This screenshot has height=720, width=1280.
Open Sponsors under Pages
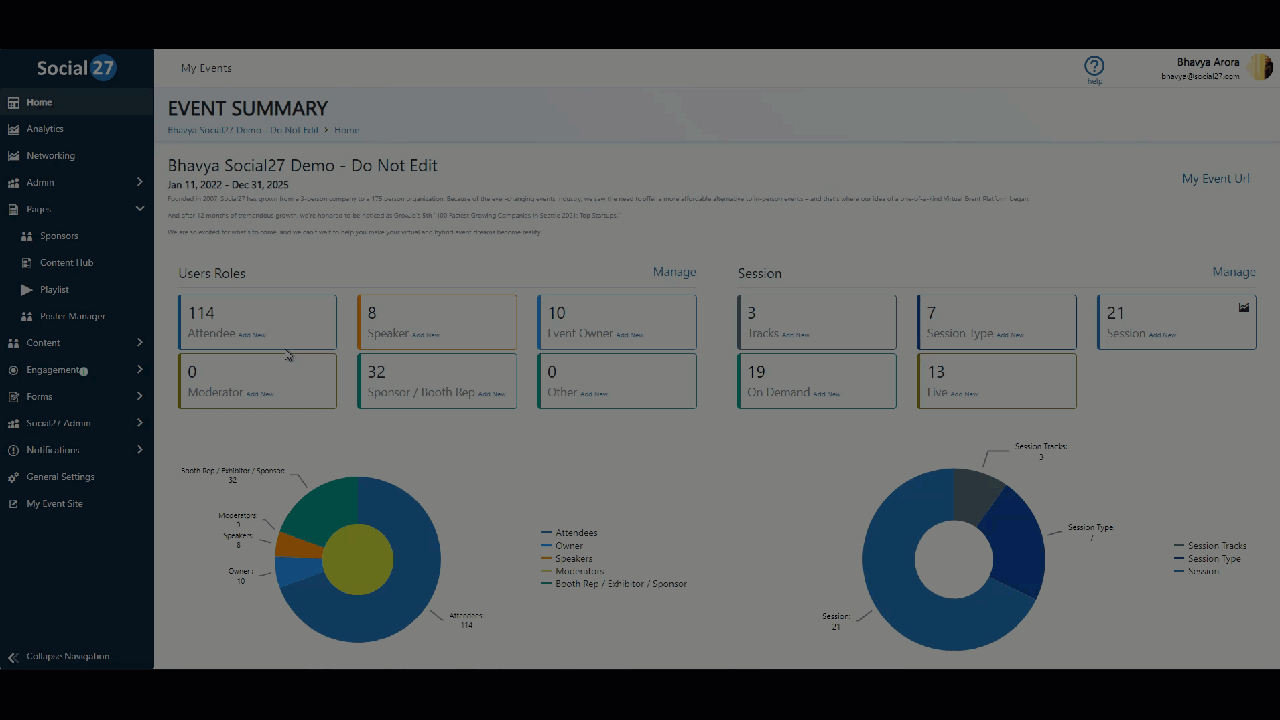[59, 236]
